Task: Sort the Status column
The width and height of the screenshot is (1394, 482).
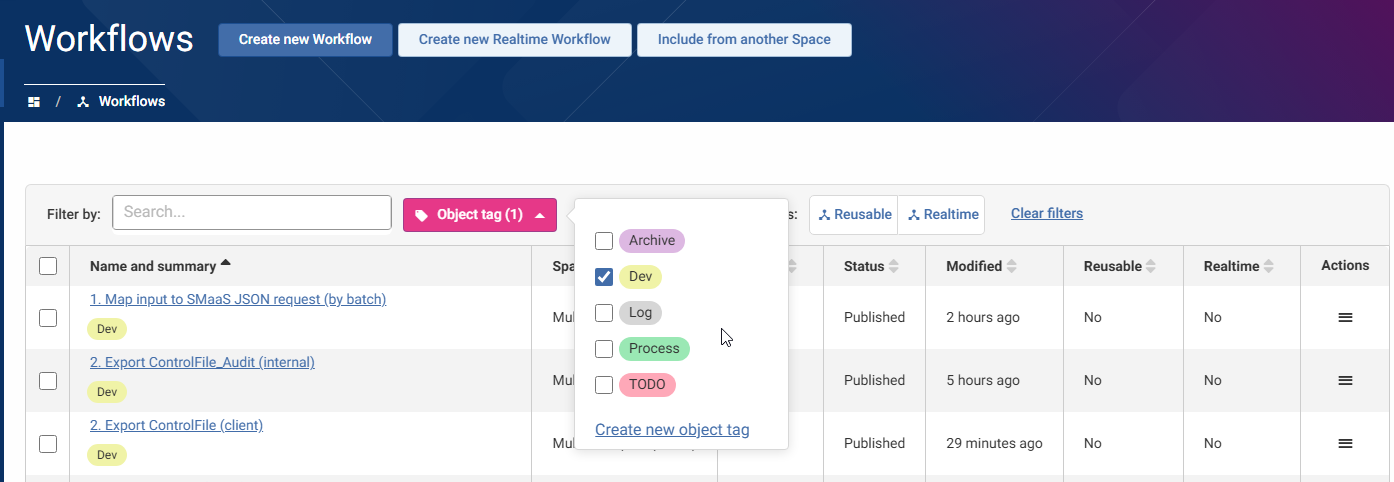Action: [894, 266]
